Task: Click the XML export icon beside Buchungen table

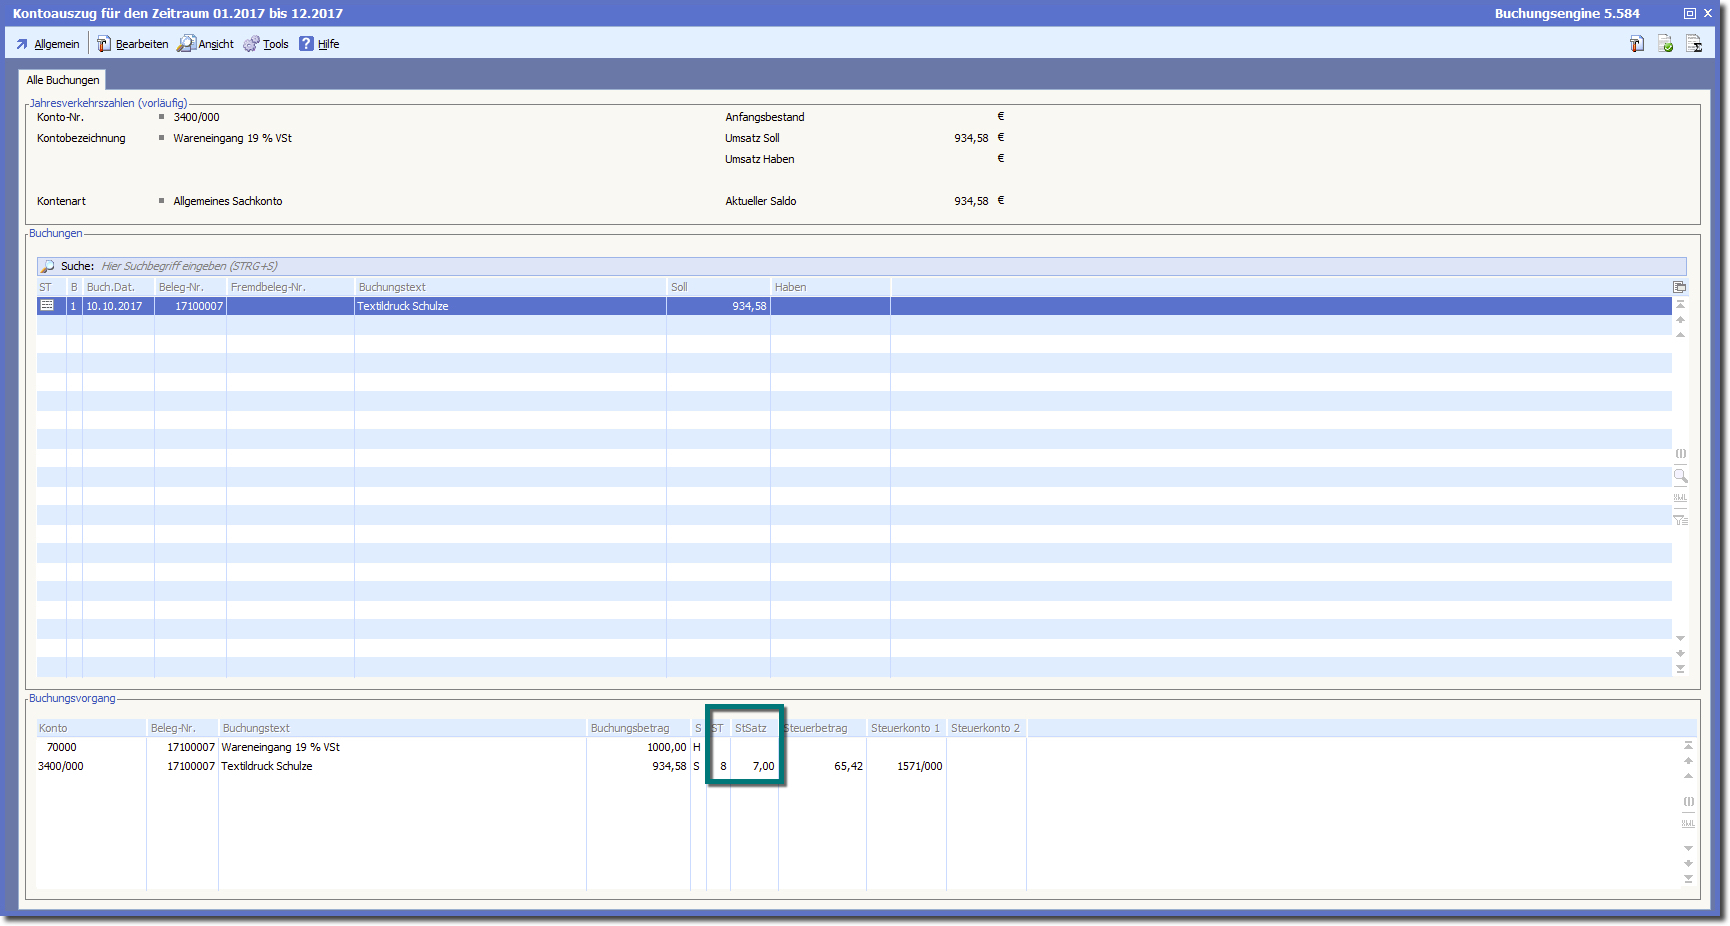Action: coord(1680,498)
